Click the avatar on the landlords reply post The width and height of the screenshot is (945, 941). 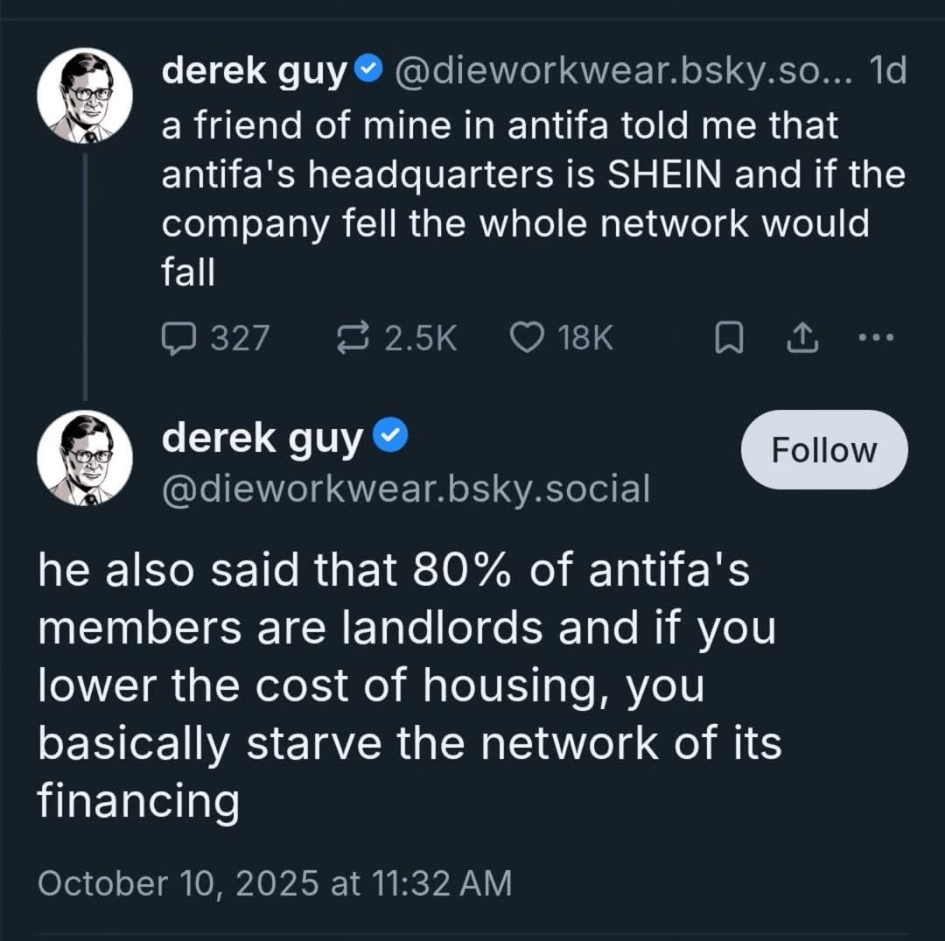point(84,459)
